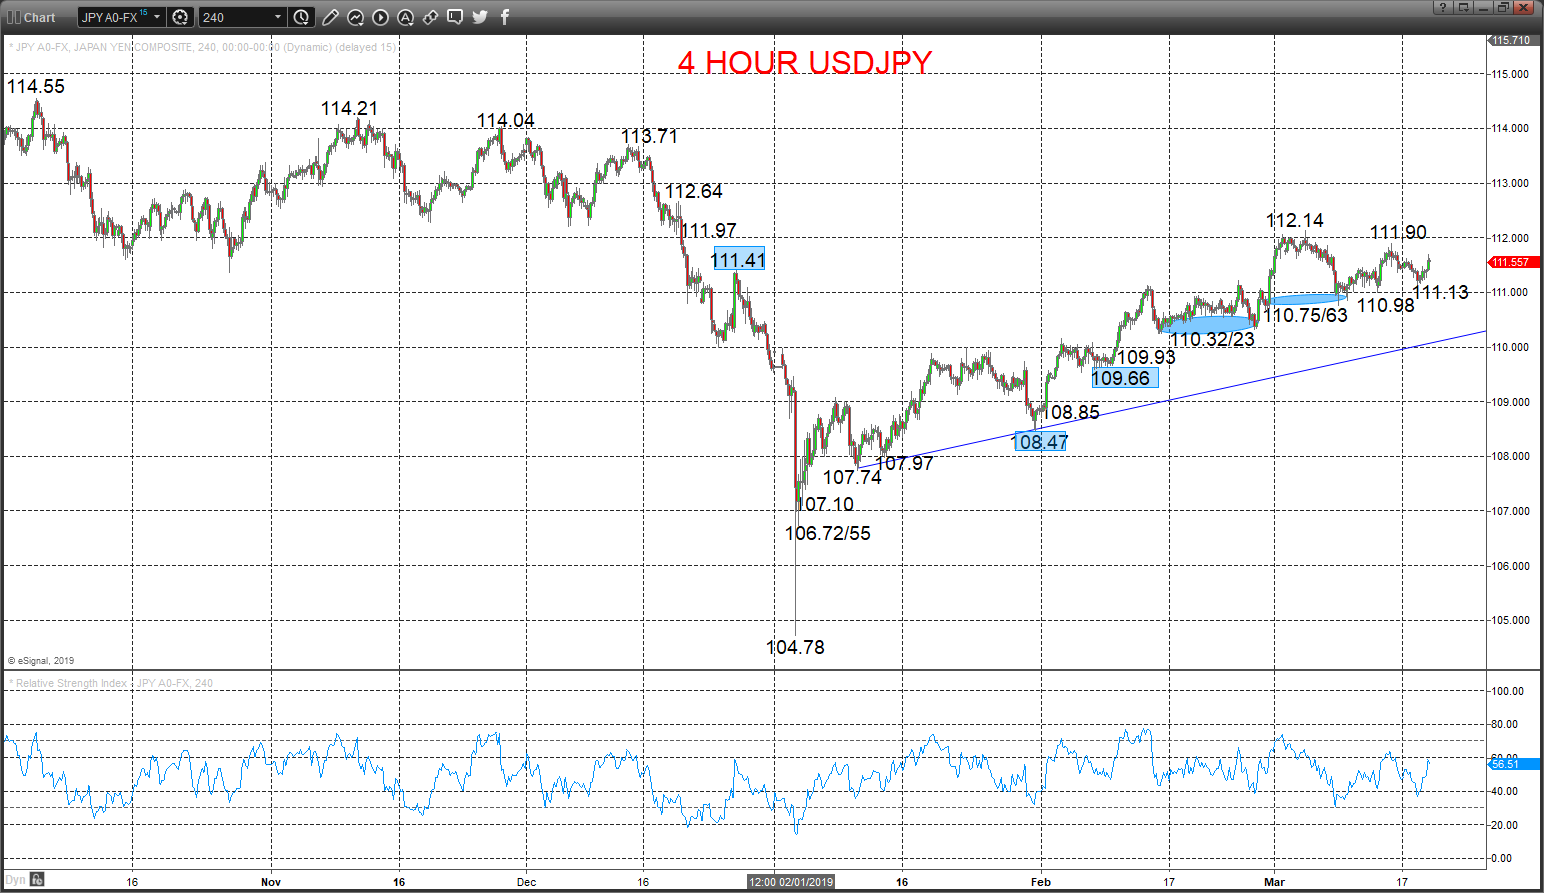Click the question mark help button
This screenshot has height=893, width=1544.
[1443, 7]
